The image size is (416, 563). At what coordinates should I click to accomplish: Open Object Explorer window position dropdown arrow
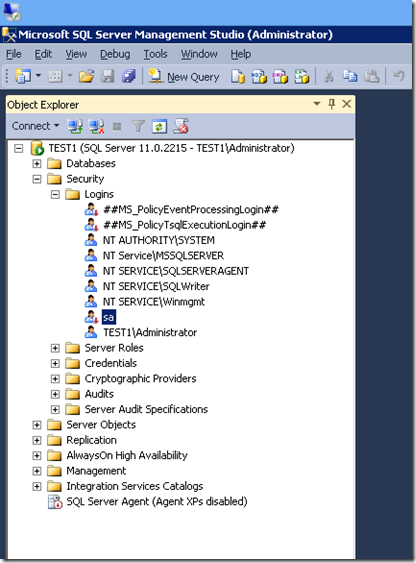(317, 104)
